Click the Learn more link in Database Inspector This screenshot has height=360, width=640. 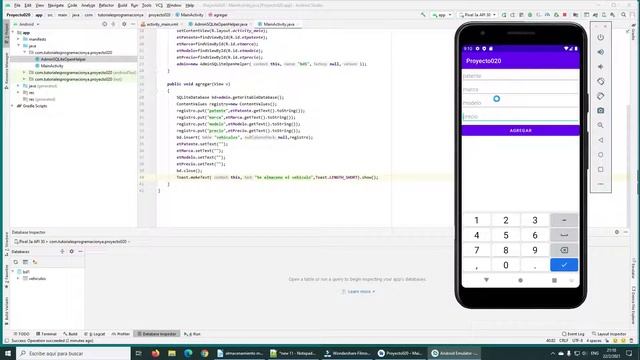coord(360,291)
